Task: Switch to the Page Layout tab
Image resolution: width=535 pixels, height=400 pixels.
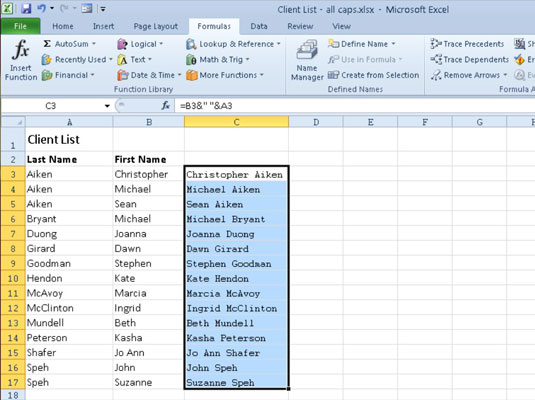Action: coord(156,26)
